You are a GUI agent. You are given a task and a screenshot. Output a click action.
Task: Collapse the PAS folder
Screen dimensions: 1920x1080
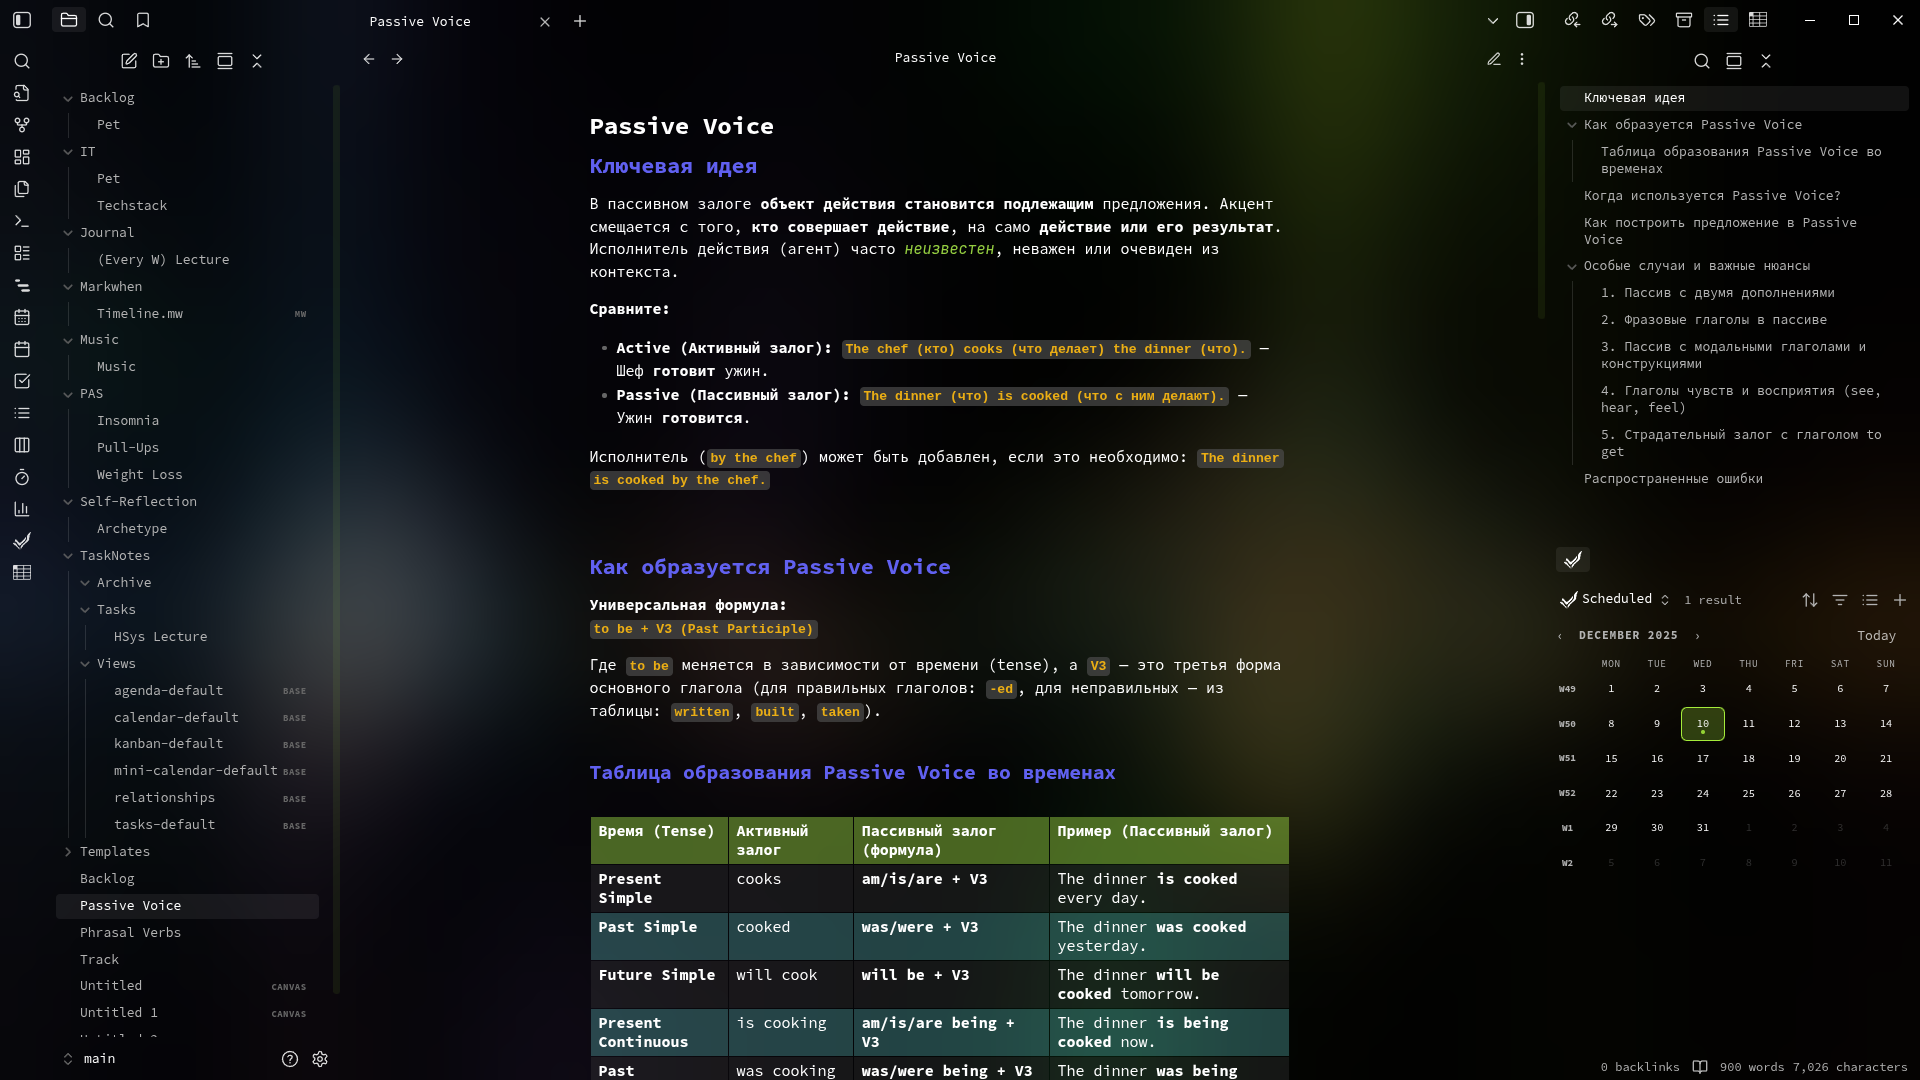coord(68,394)
